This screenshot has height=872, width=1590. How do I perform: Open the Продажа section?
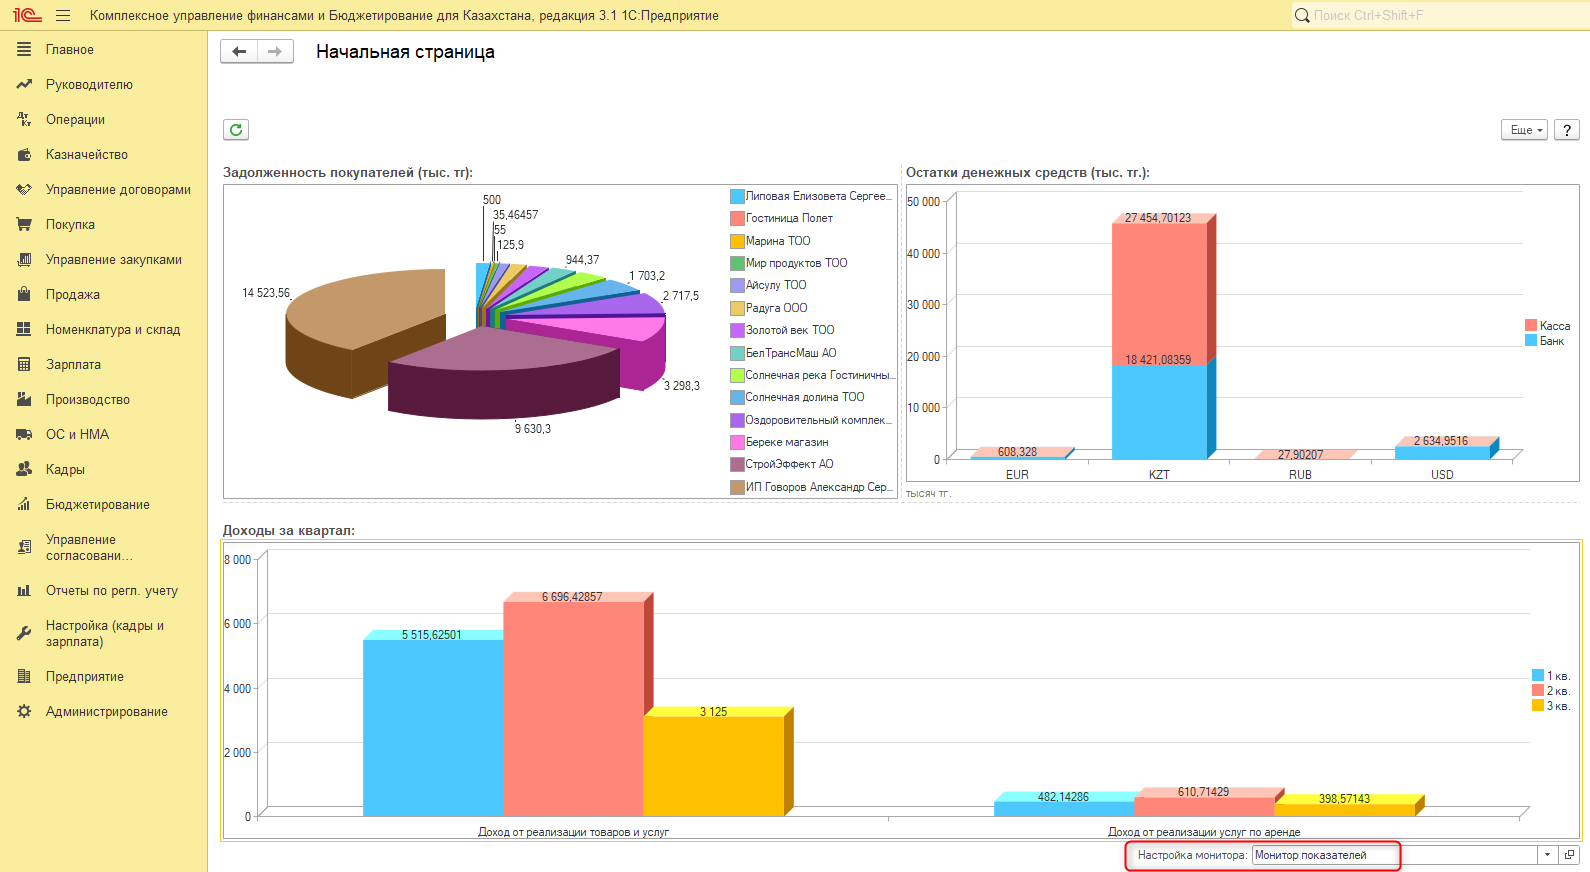[73, 294]
